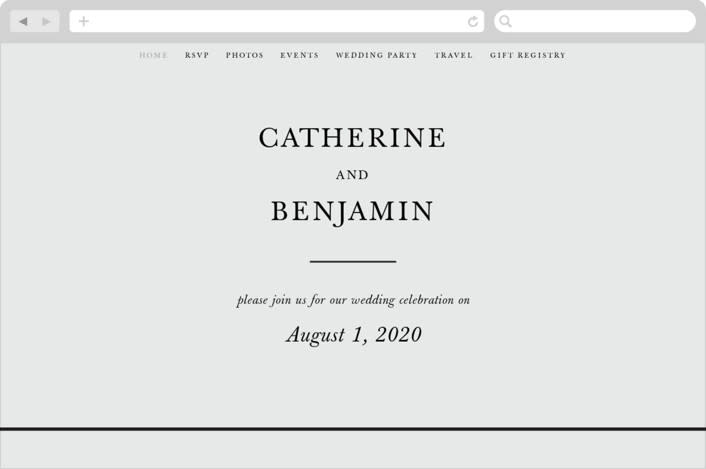Click the wedding celebration invitation line

click(x=353, y=300)
